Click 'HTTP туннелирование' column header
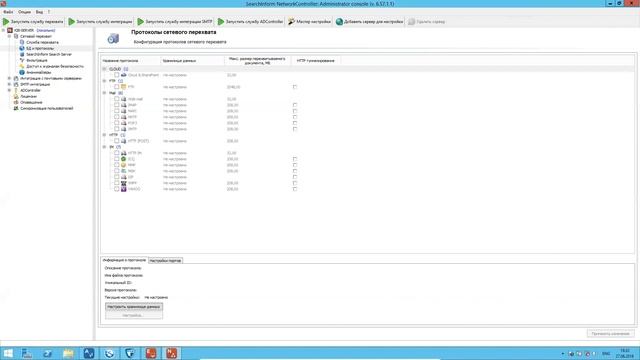The height and width of the screenshot is (360, 640). pyautogui.click(x=316, y=60)
